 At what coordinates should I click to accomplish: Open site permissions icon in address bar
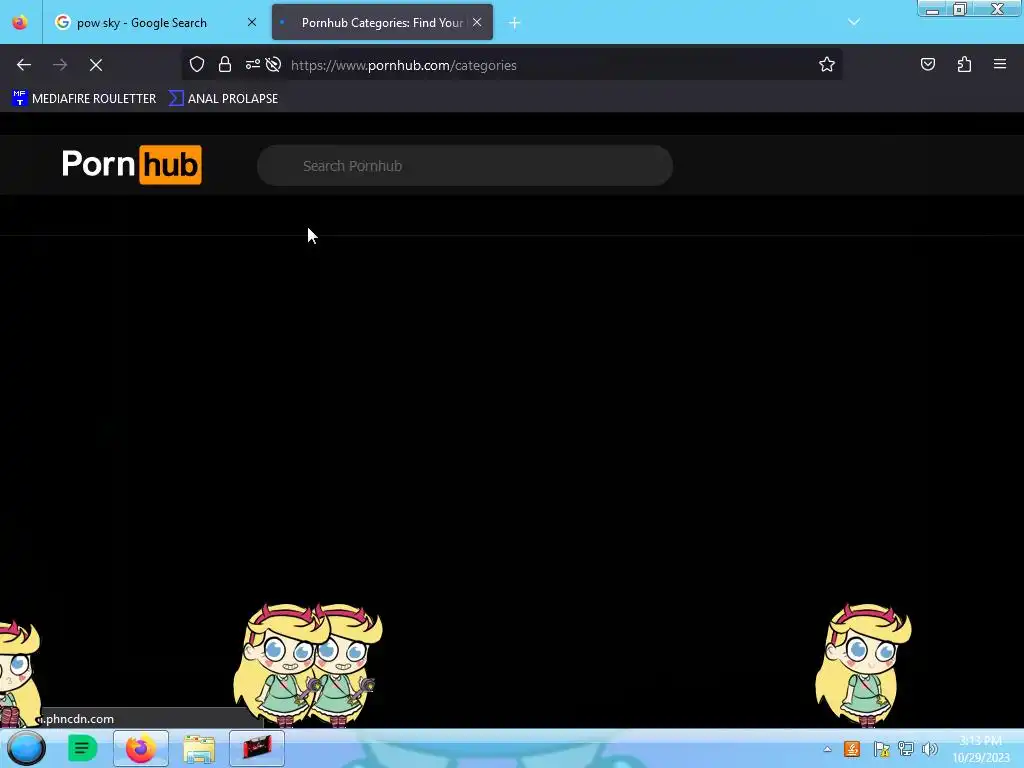(x=252, y=64)
